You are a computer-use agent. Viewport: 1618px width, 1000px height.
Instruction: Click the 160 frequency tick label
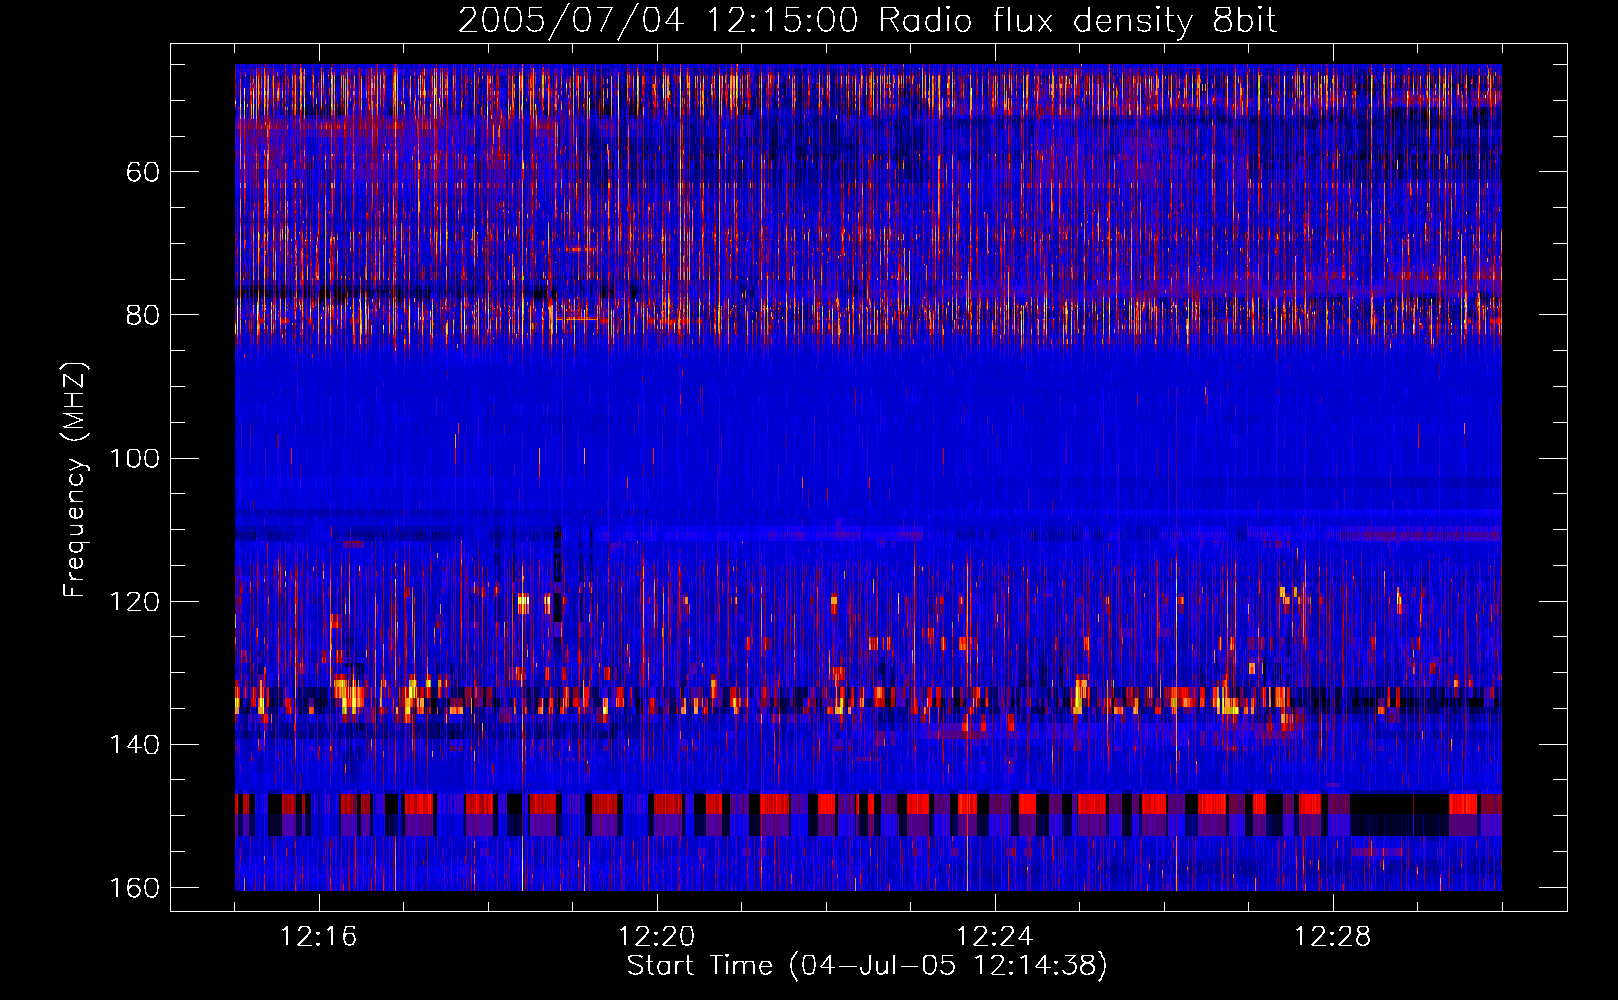click(x=135, y=888)
